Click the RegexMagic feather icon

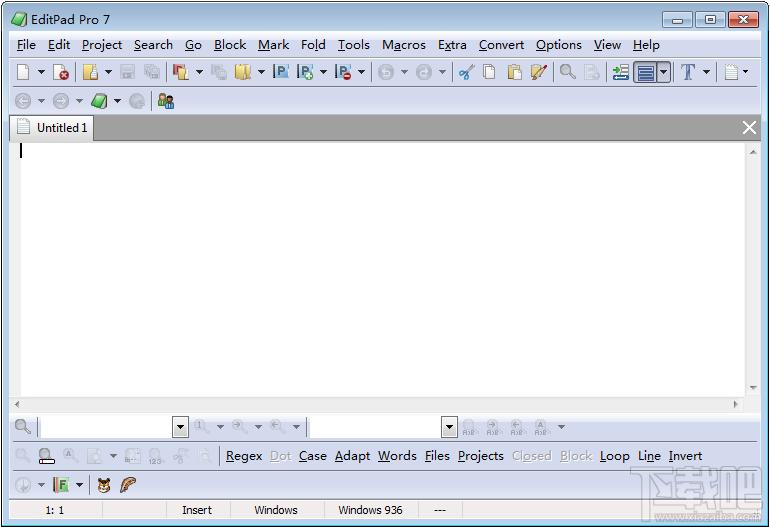pos(128,485)
